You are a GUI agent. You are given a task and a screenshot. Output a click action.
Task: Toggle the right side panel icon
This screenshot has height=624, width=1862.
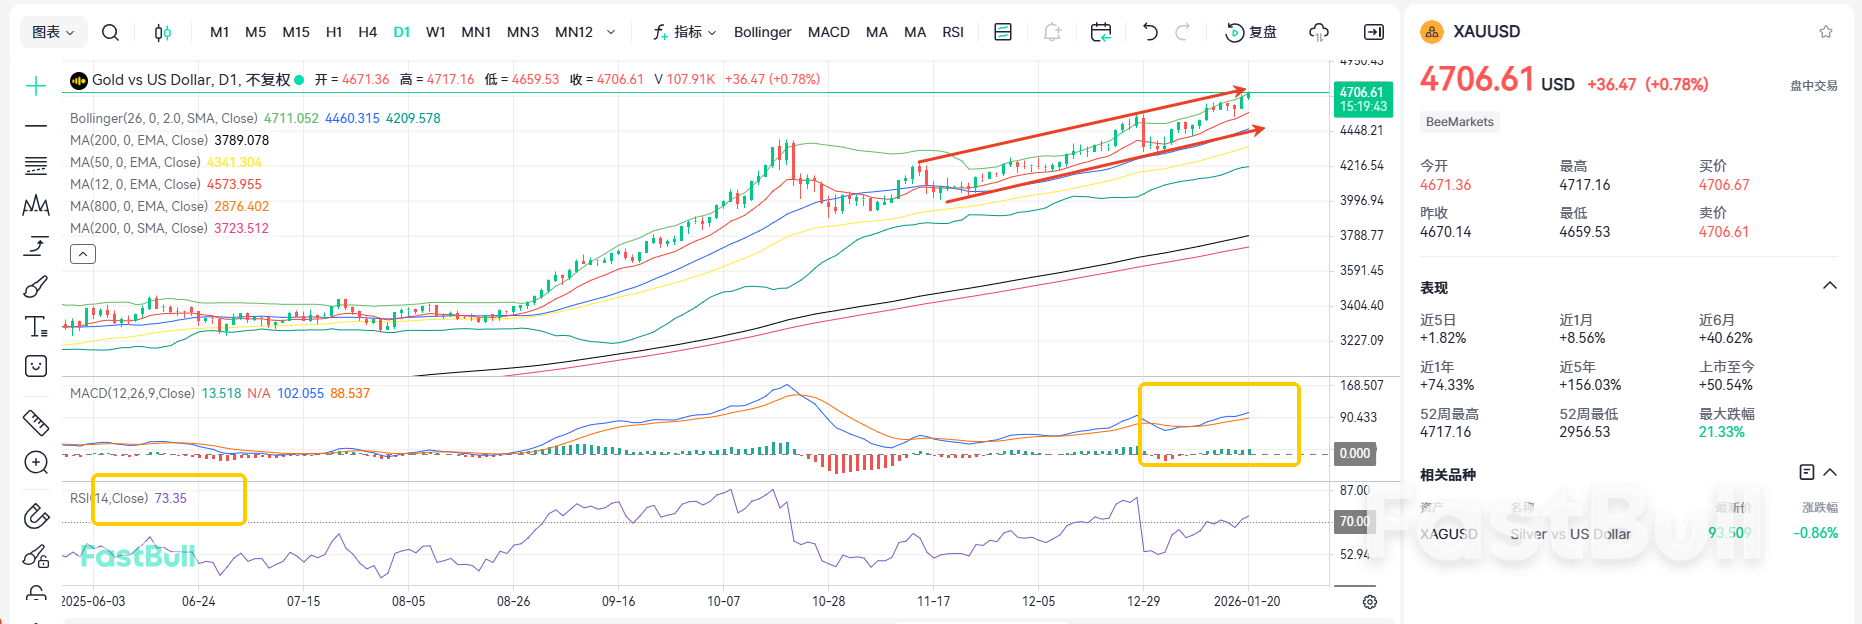[x=1374, y=32]
